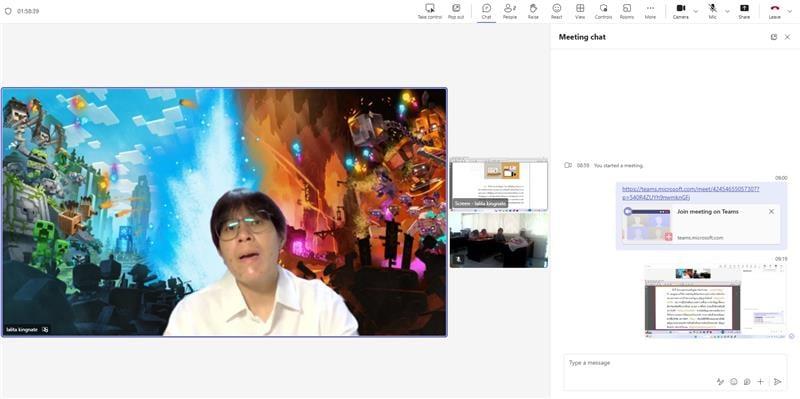Image resolution: width=800 pixels, height=399 pixels.
Task: Raise your hand in the meeting
Action: (x=533, y=11)
